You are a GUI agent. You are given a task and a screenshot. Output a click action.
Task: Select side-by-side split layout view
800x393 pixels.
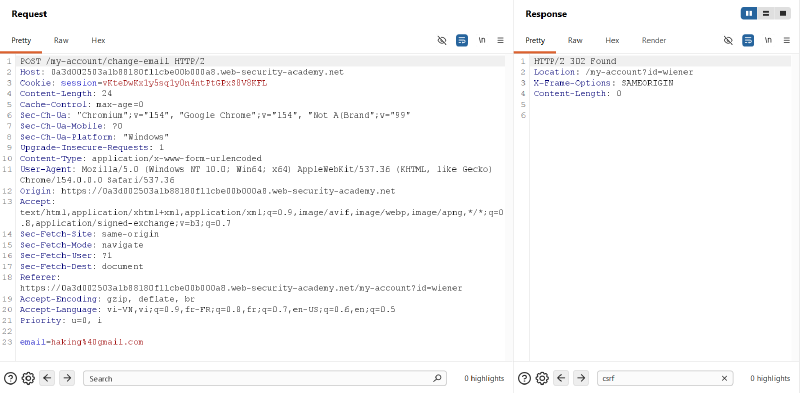coord(749,14)
